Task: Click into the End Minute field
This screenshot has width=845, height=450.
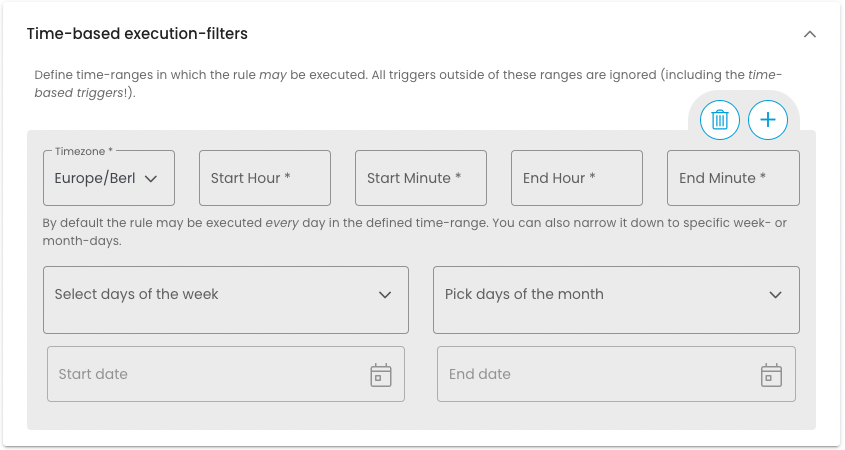Action: coord(733,178)
